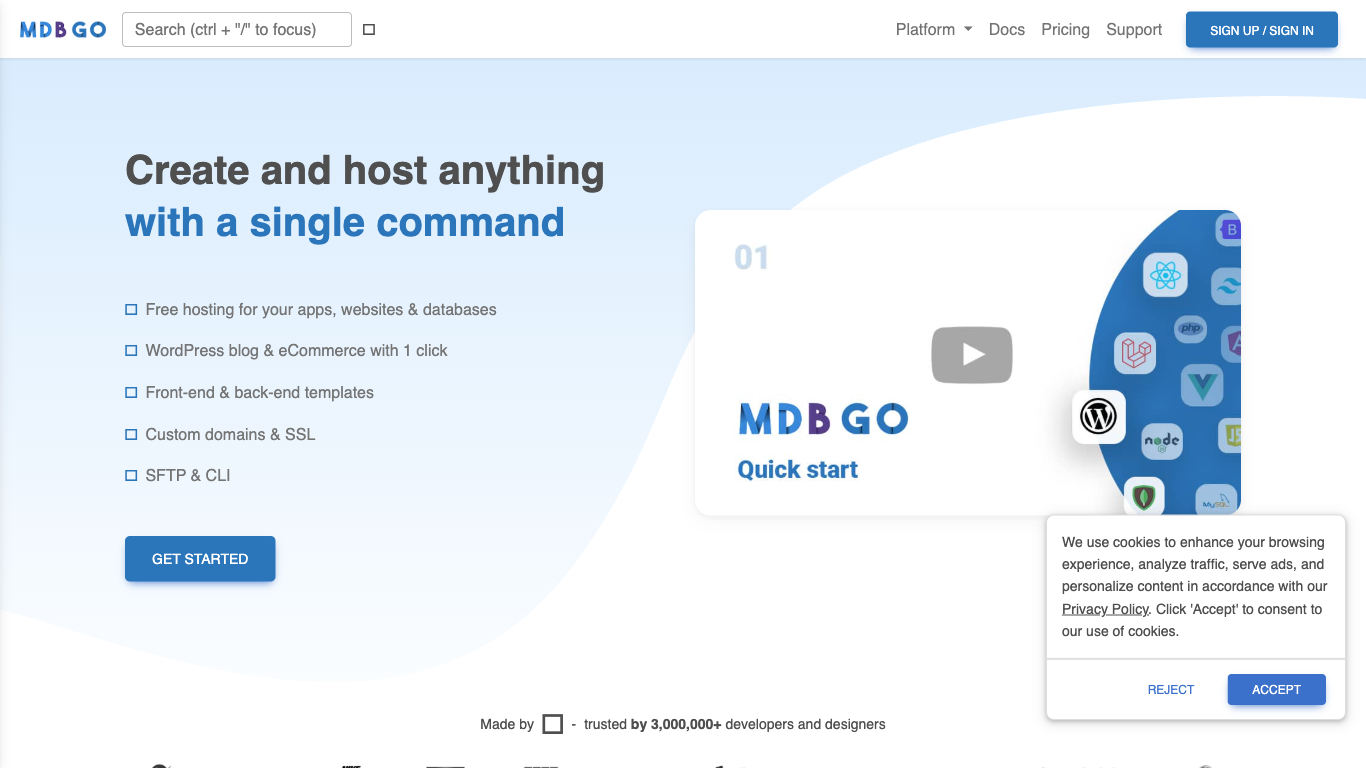The width and height of the screenshot is (1366, 768).
Task: Click the Tailwind CSS wave icon
Action: (1227, 286)
